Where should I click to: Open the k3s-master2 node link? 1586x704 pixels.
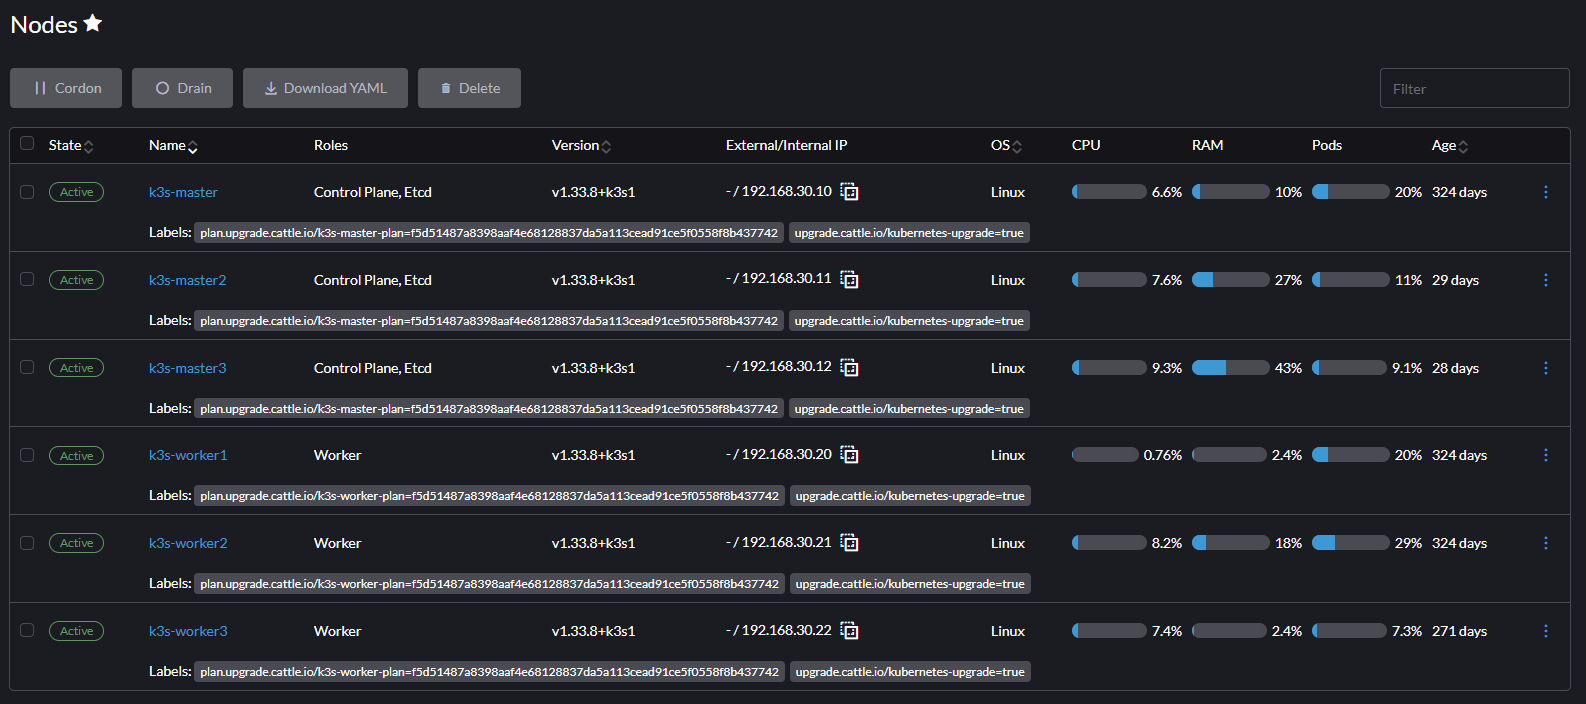pos(188,280)
